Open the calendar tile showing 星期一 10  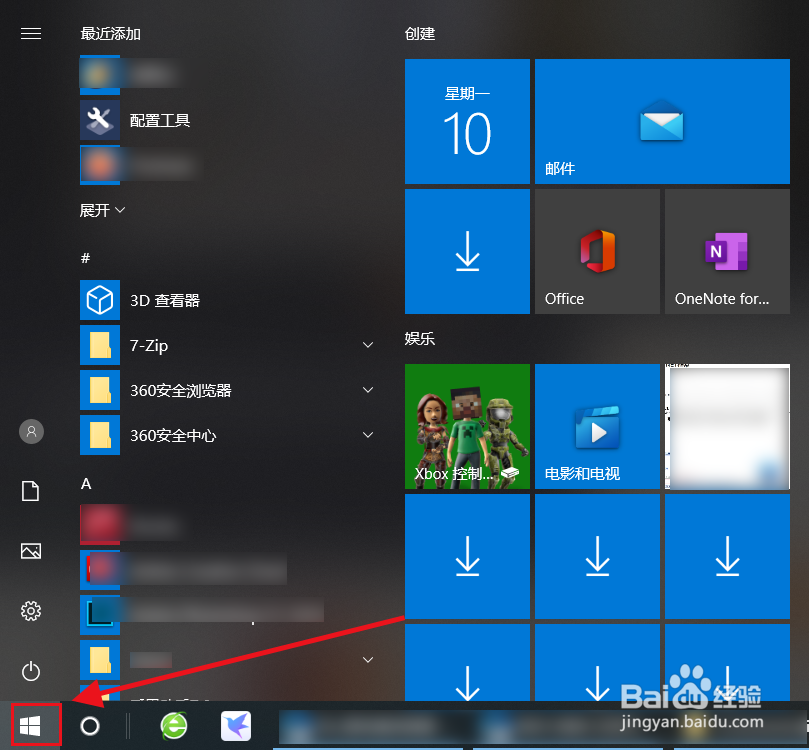[467, 121]
